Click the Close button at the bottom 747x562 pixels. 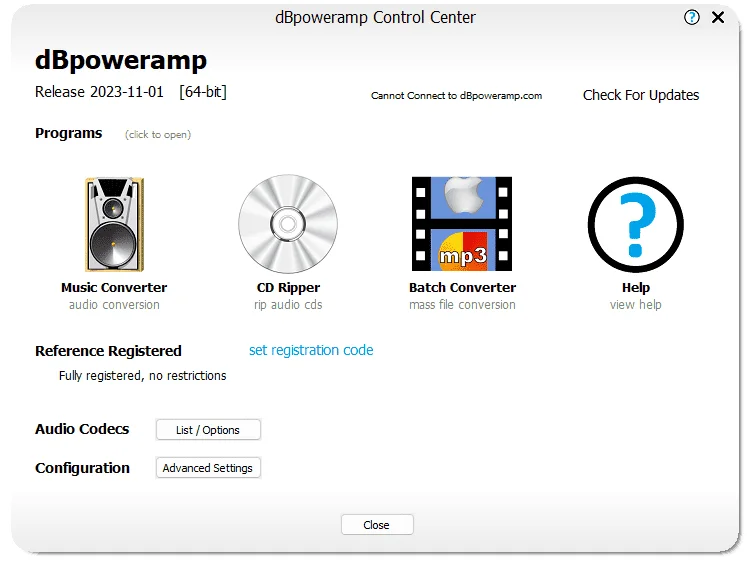coord(377,525)
